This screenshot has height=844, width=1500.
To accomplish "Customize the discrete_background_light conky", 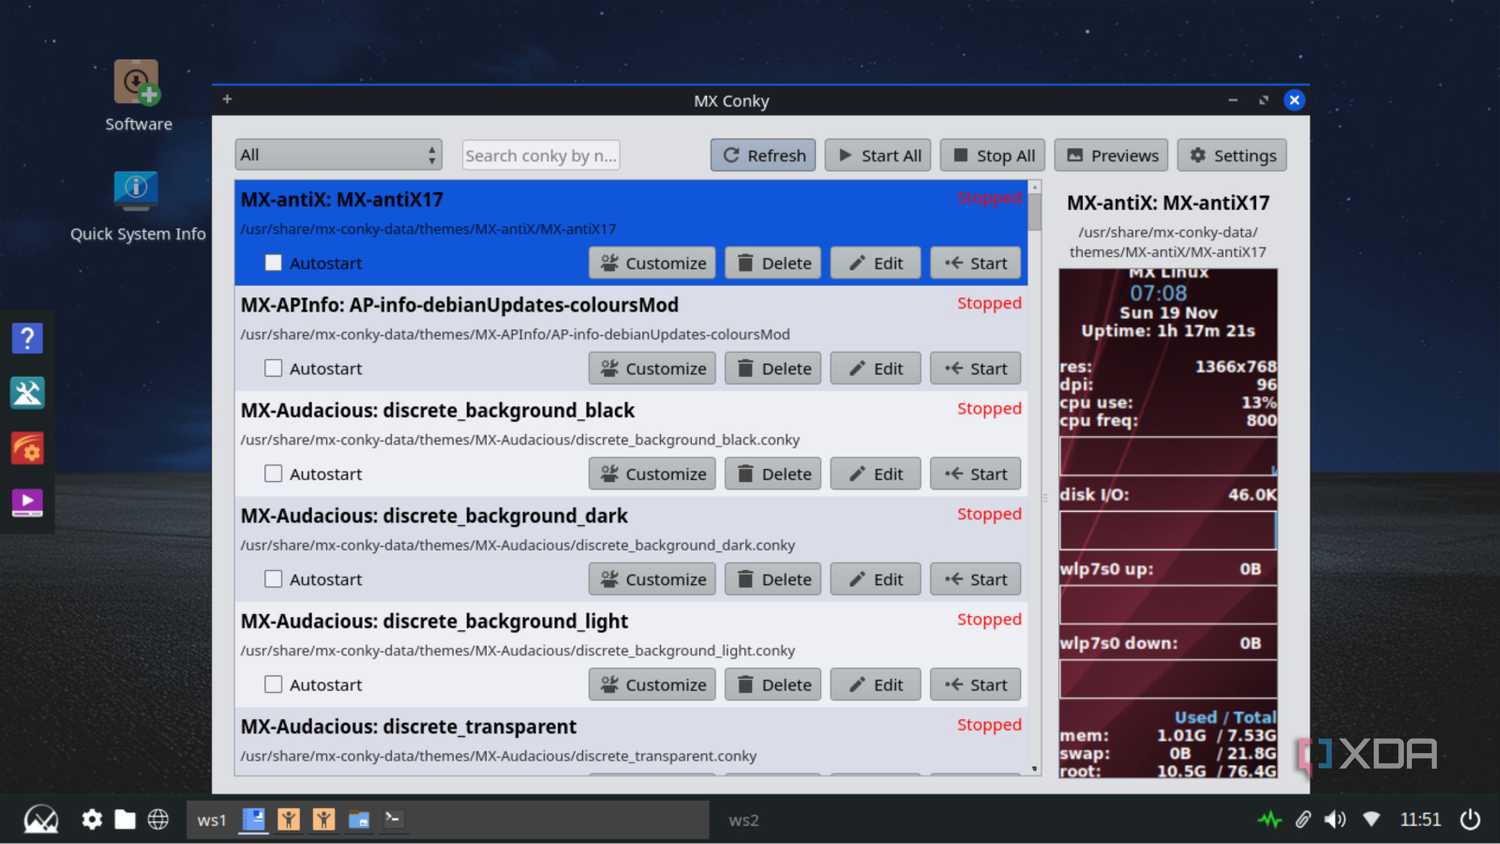I will coord(652,685).
